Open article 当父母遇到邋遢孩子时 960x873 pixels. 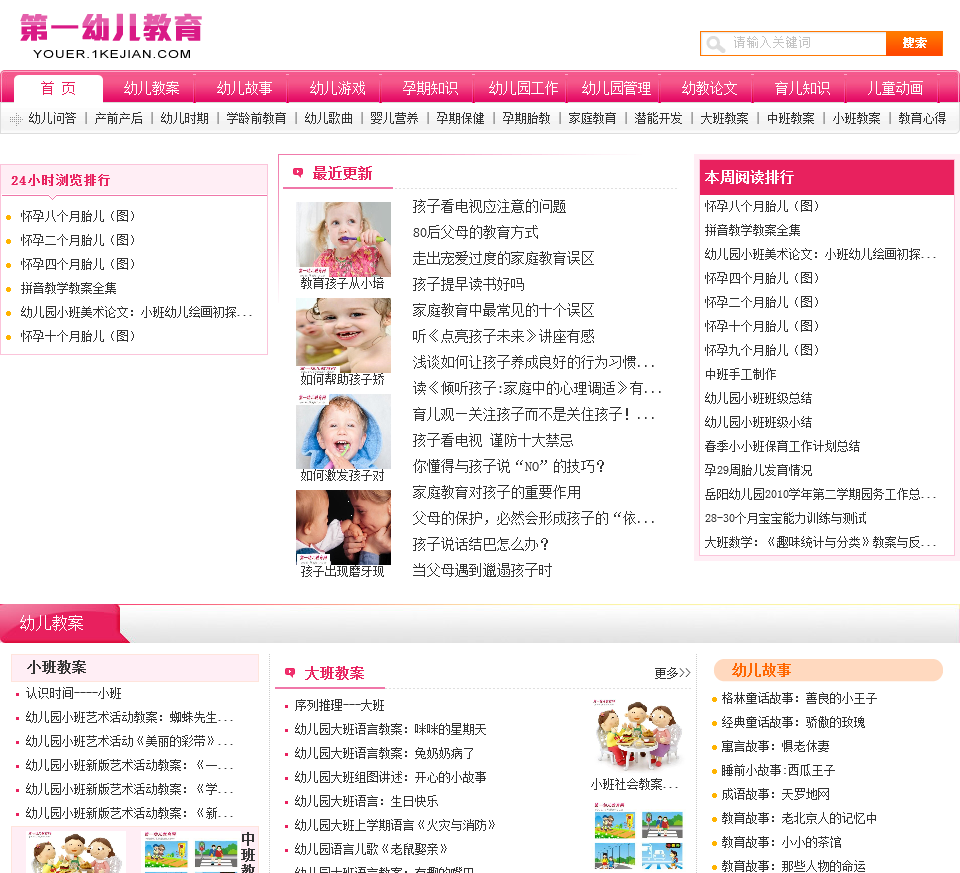click(x=482, y=570)
